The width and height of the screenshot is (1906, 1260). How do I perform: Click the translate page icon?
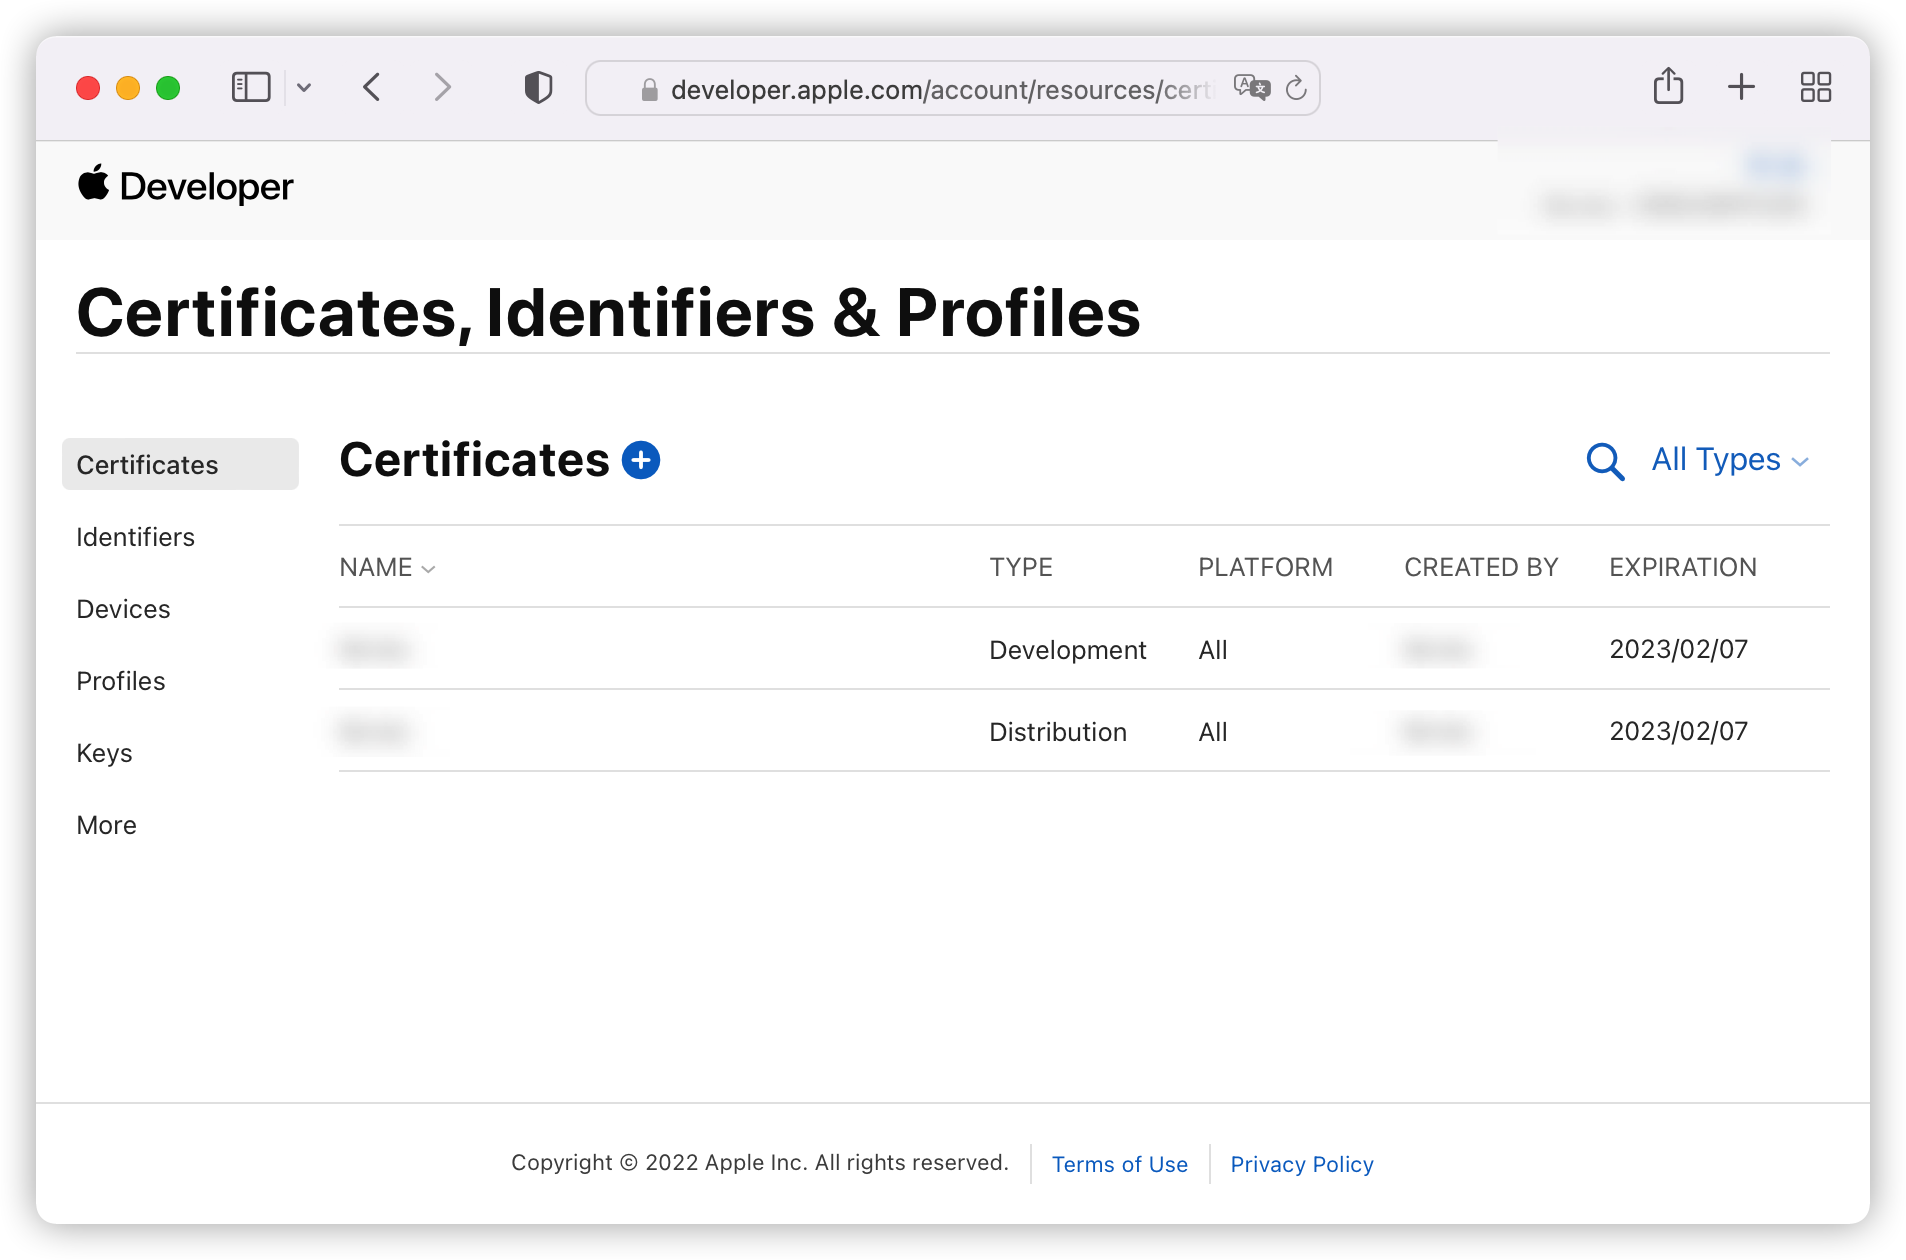[1251, 89]
